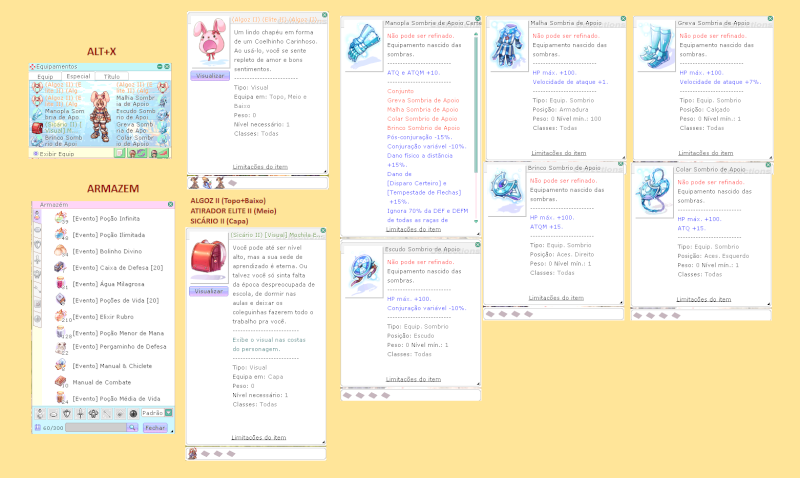This screenshot has width=800, height=478.
Task: Click the Greva Sombria boots item image
Action: point(656,46)
